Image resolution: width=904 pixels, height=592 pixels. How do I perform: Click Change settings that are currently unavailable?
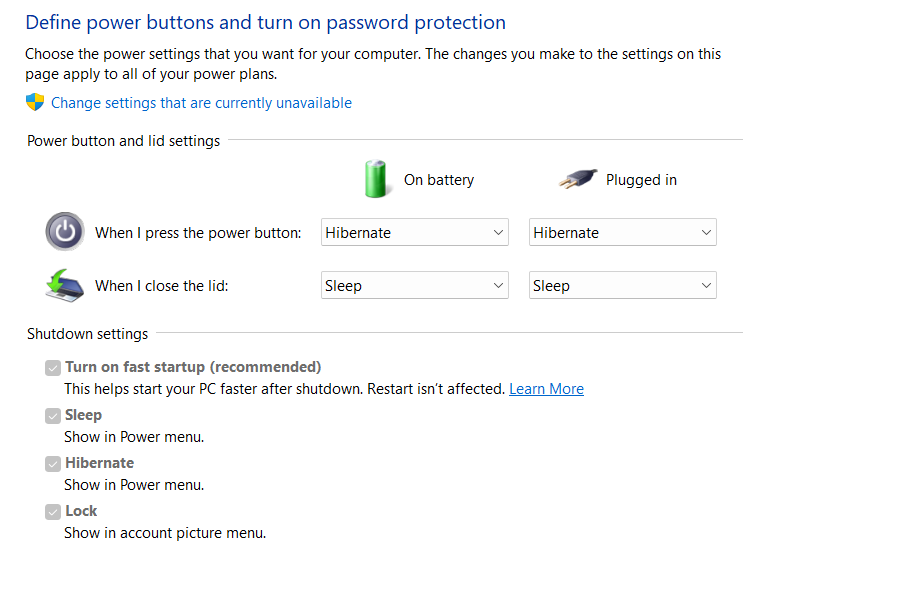(x=200, y=102)
